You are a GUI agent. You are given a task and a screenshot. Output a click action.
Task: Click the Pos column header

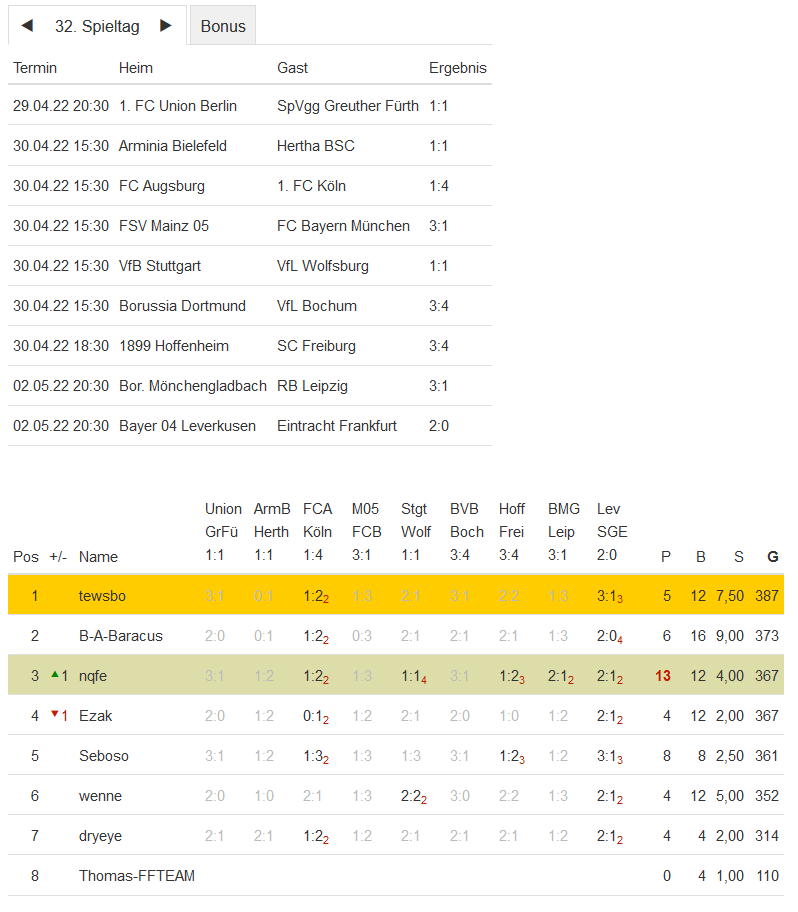(26, 557)
